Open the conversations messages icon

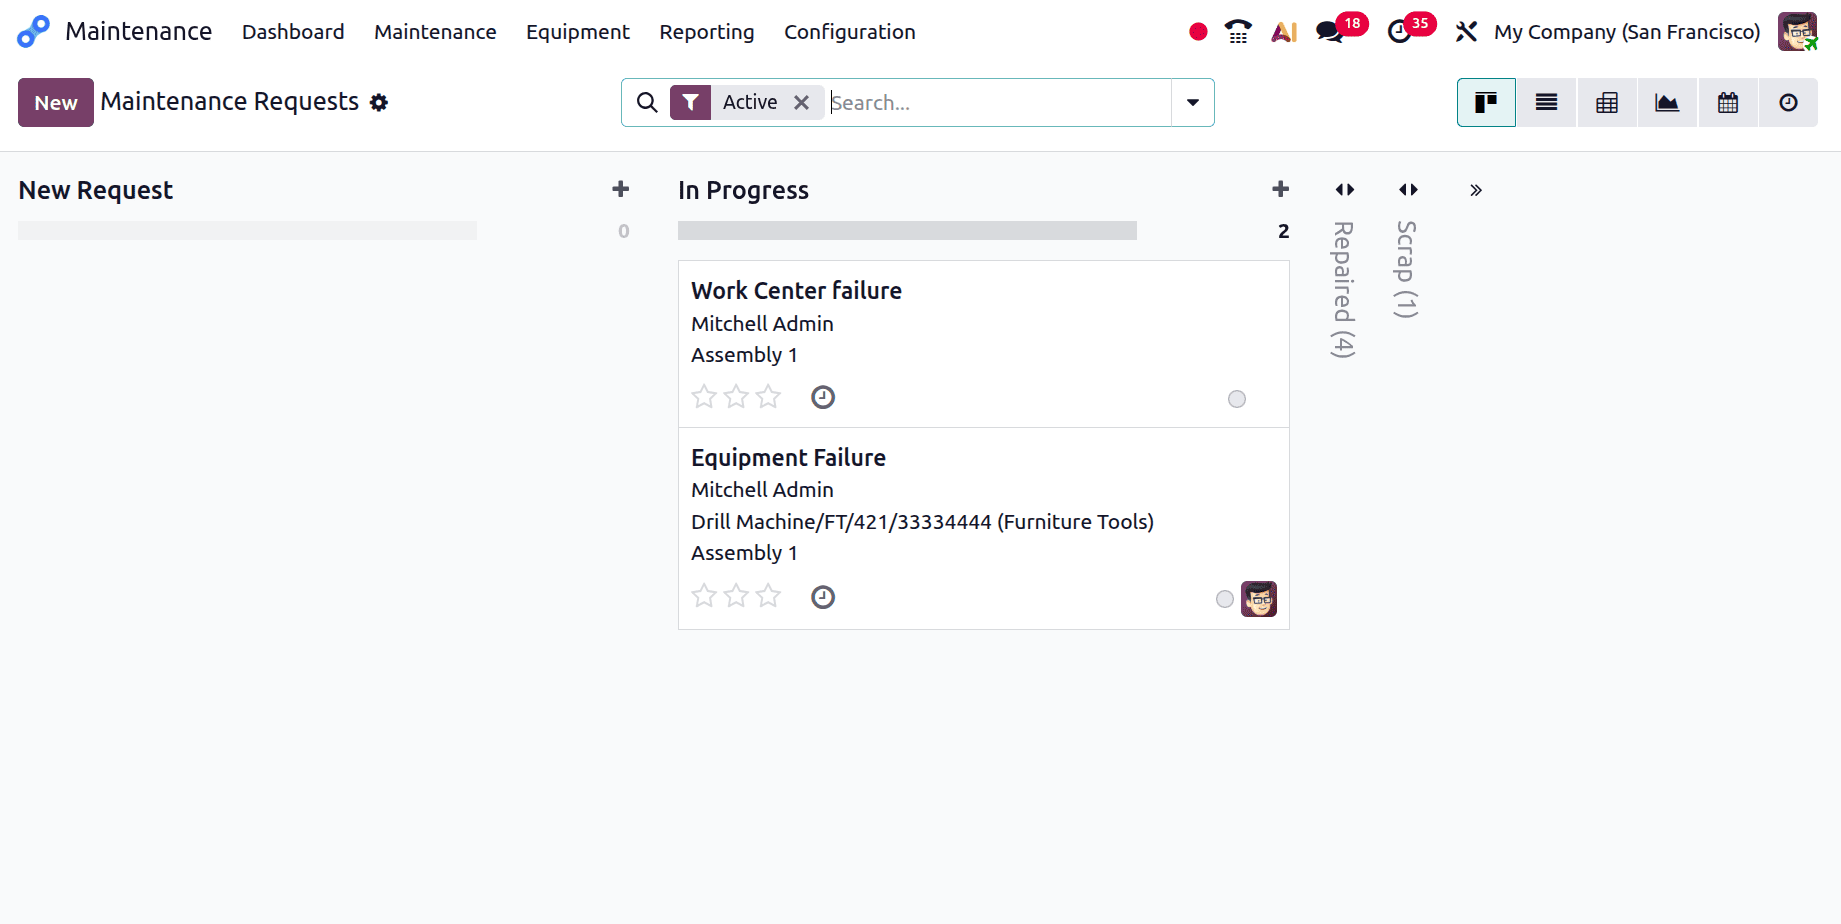point(1329,32)
